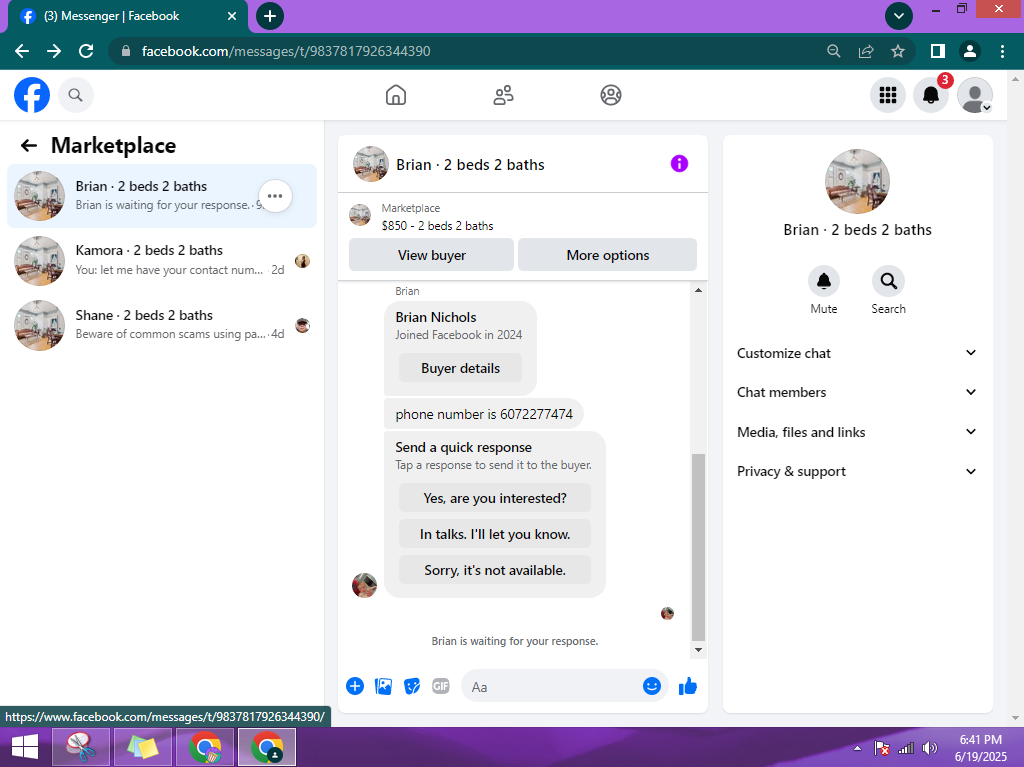The image size is (1024, 767).
Task: Open the Snipping Tool in taskbar
Action: [80, 747]
